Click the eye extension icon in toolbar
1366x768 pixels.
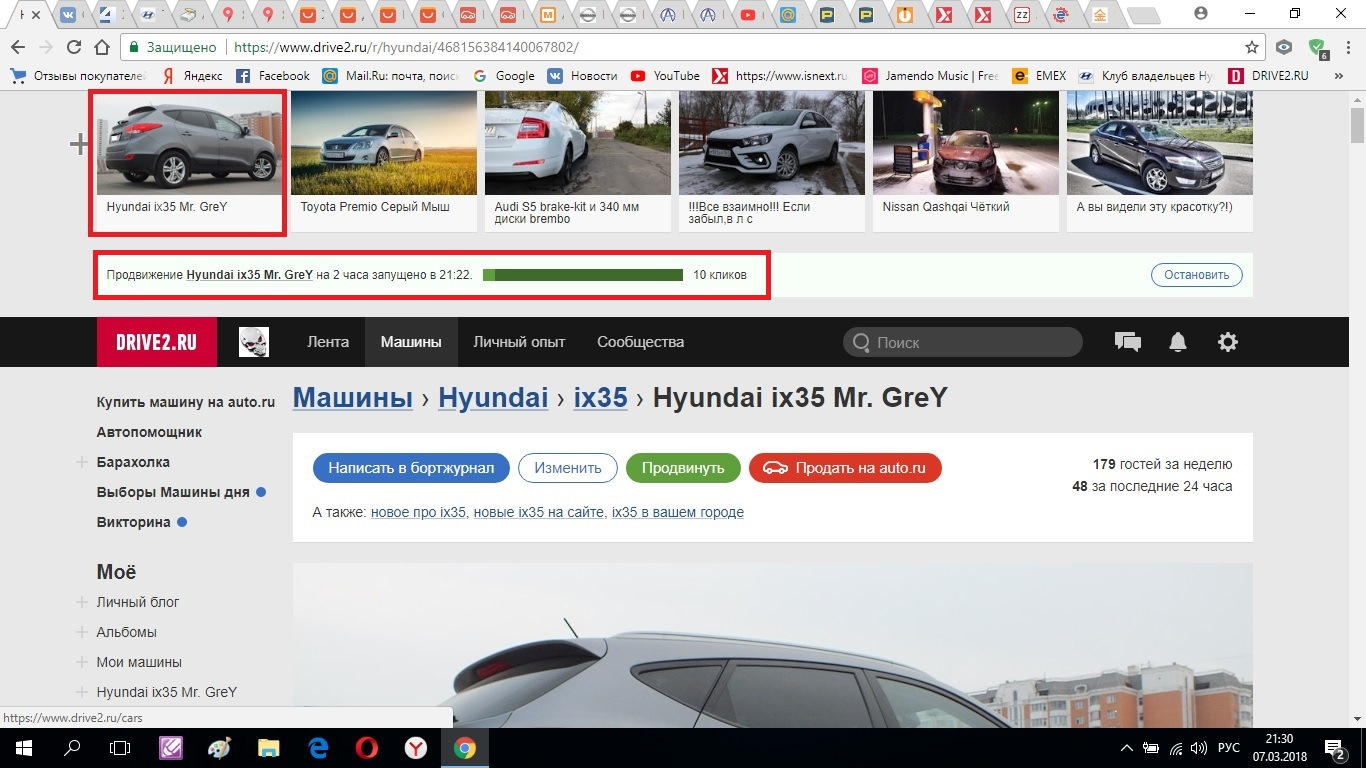[1285, 47]
